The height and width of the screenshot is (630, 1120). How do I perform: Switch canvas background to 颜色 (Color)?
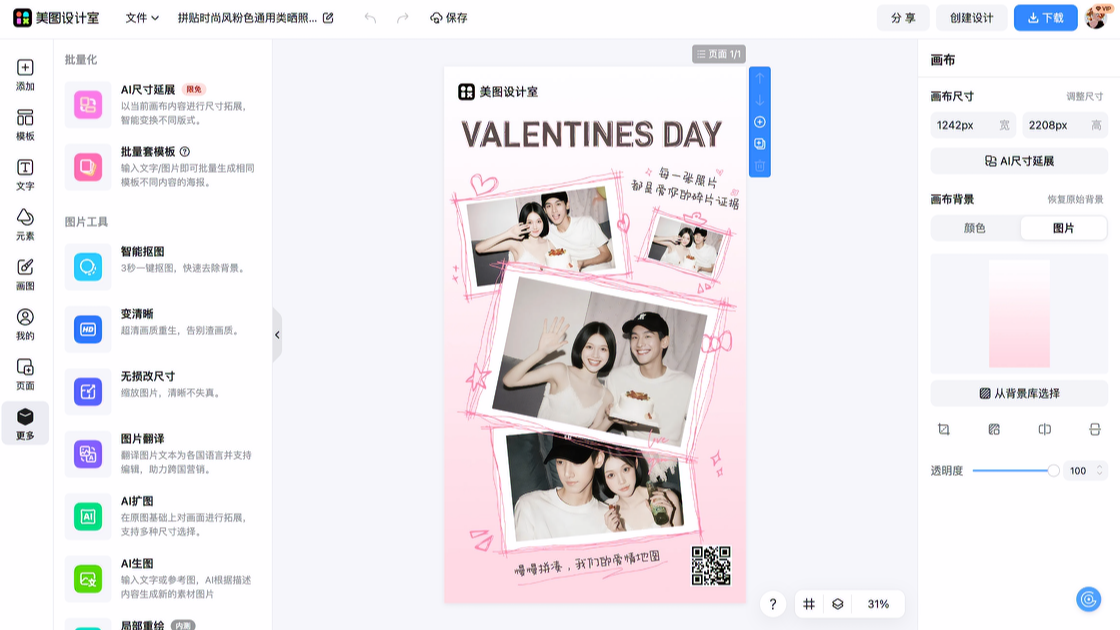(974, 228)
